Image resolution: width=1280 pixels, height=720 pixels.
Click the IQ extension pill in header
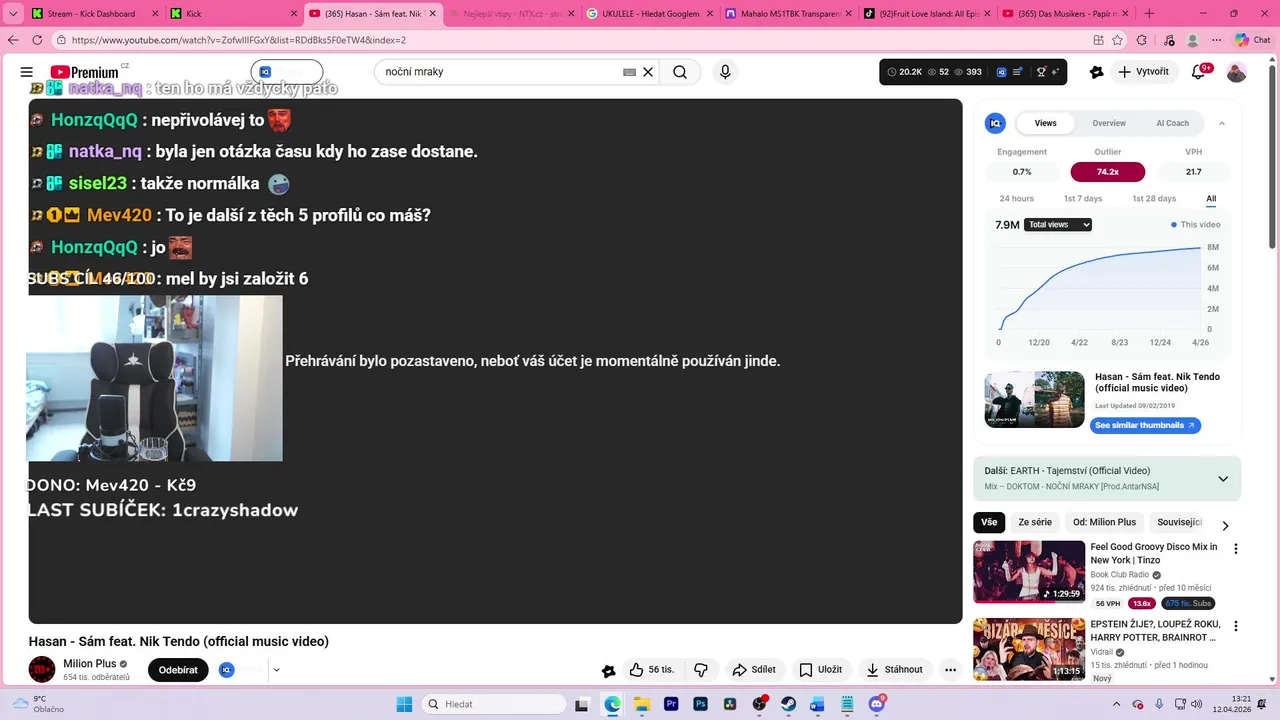point(286,72)
